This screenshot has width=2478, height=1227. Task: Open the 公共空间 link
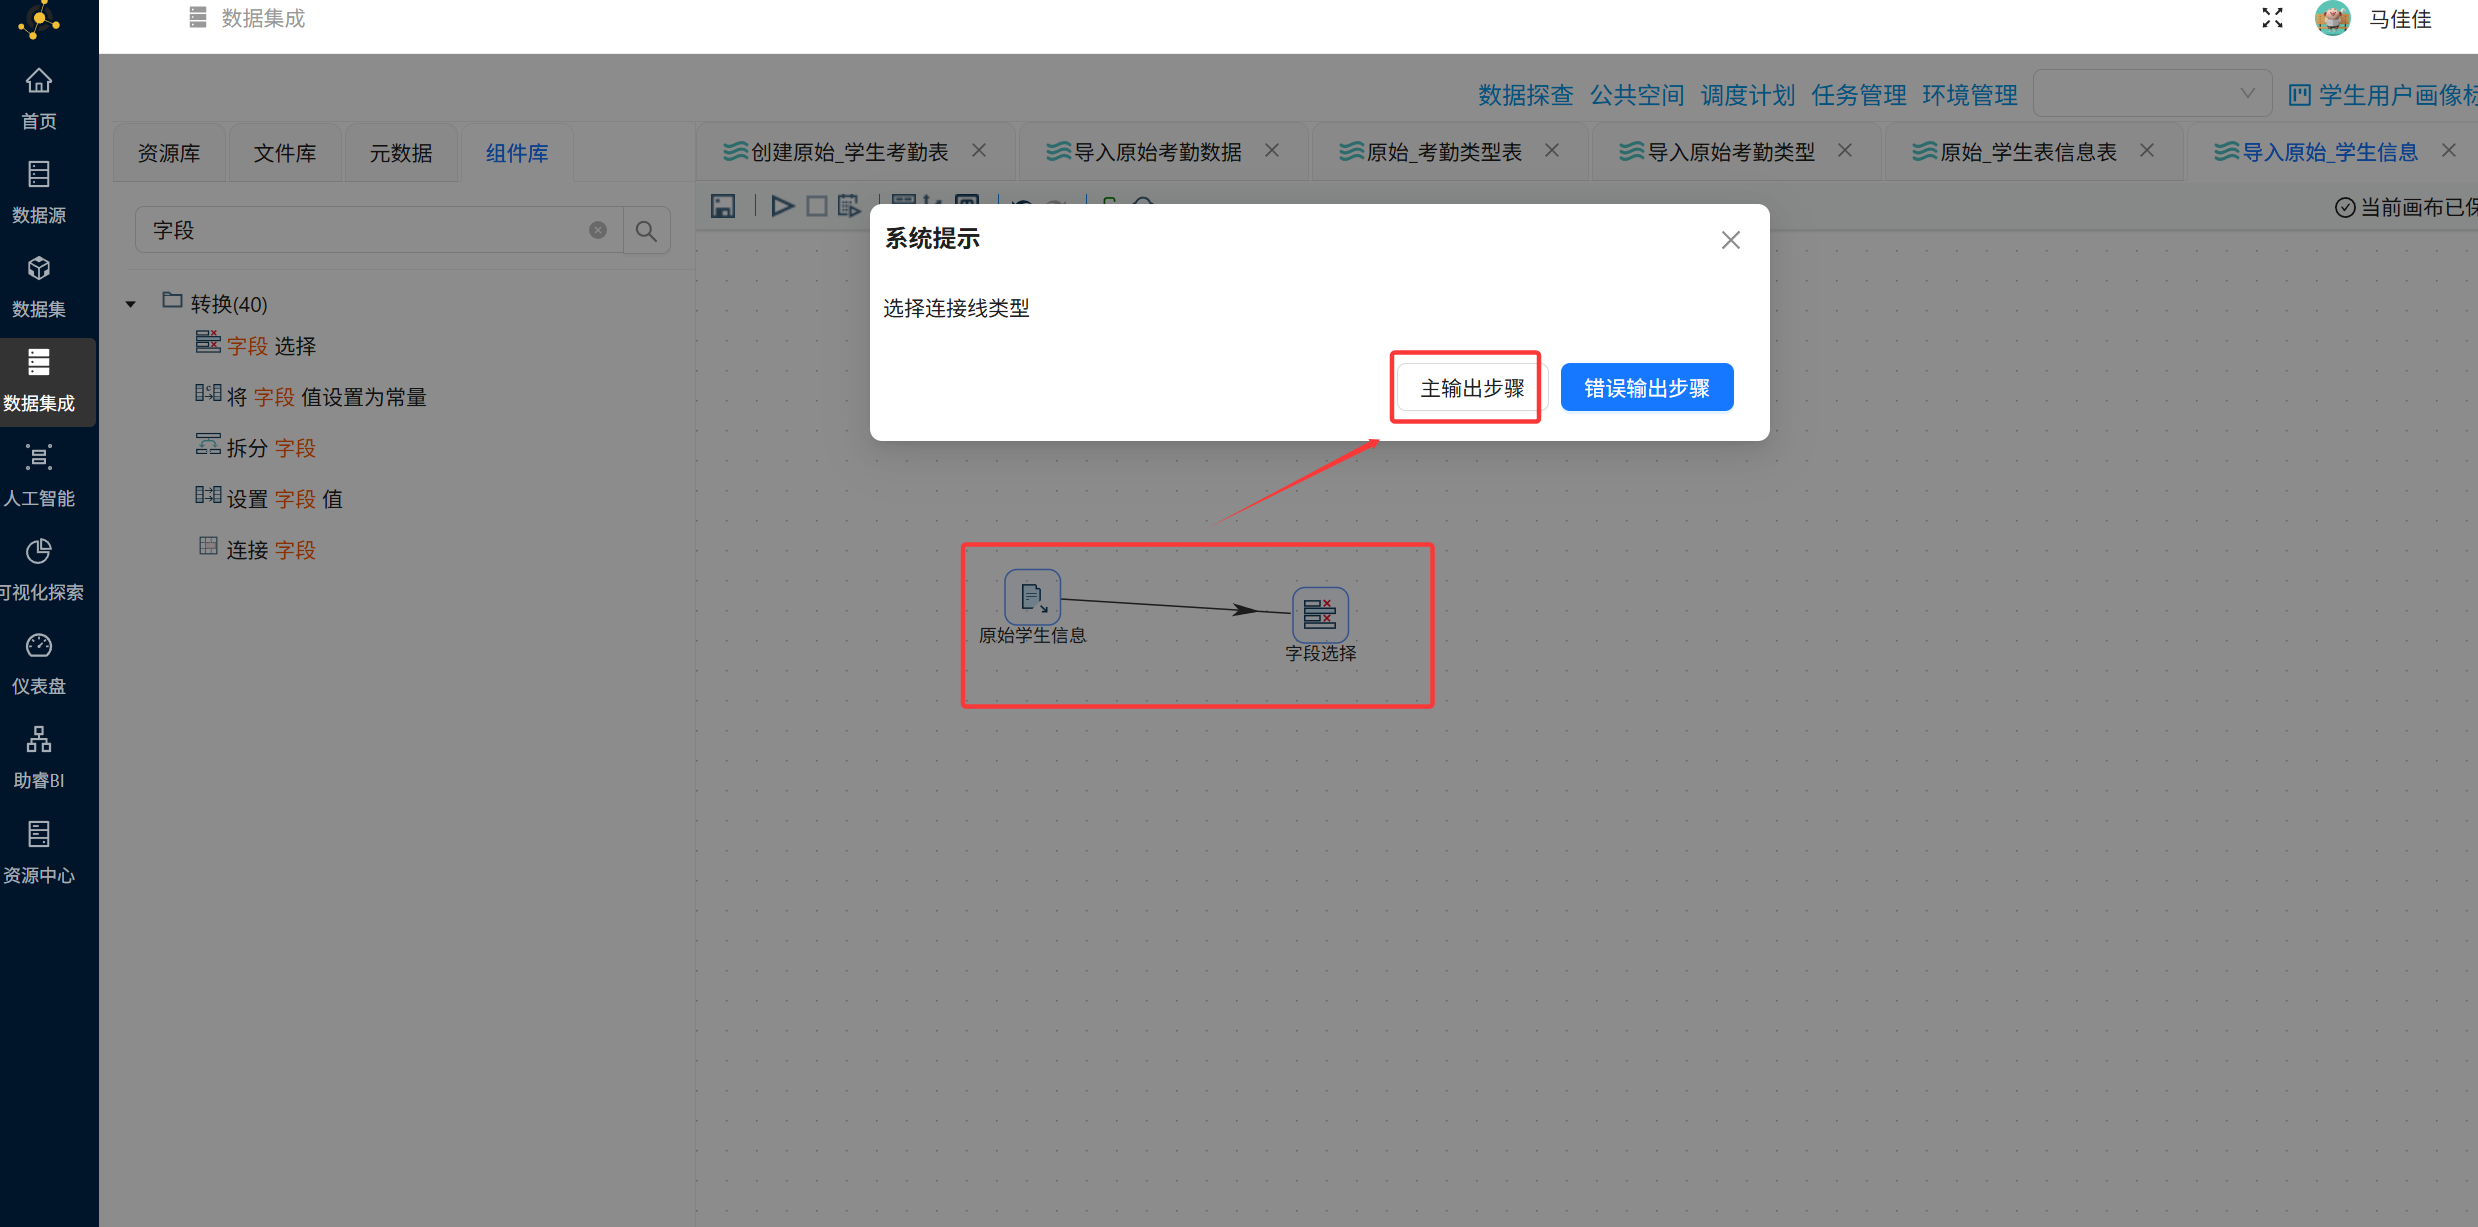coord(1637,95)
